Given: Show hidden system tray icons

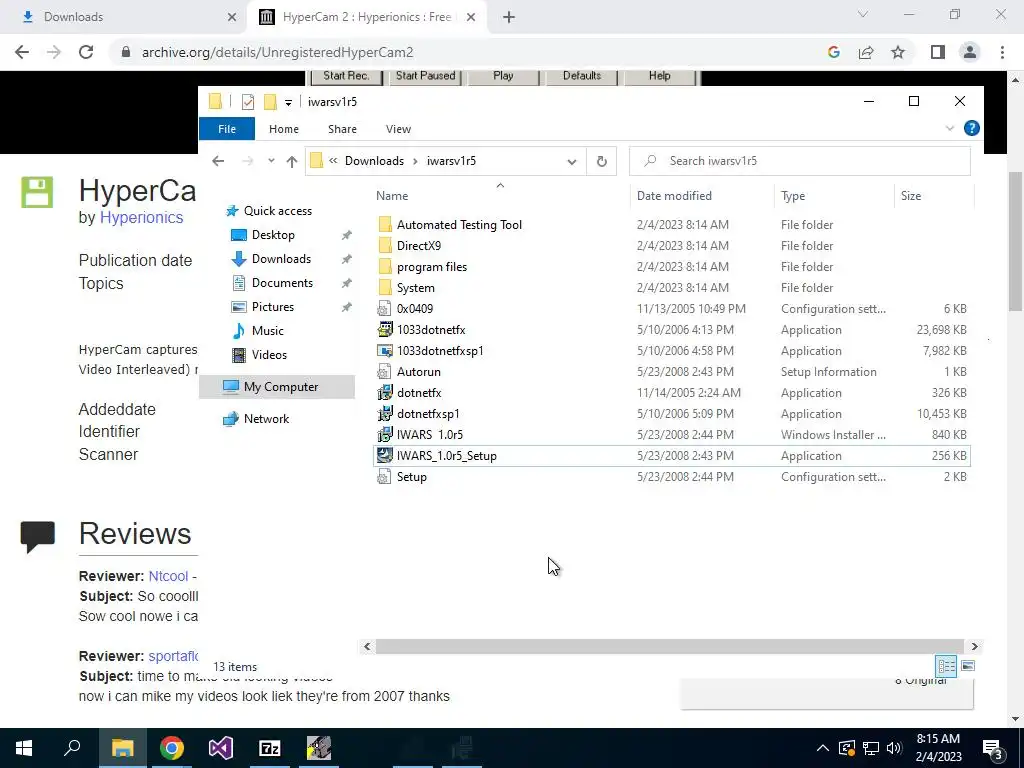Looking at the screenshot, I should click(823, 748).
